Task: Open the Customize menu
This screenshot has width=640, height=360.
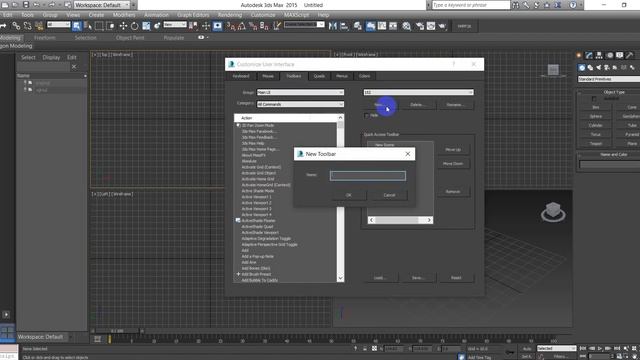Action: (x=263, y=15)
